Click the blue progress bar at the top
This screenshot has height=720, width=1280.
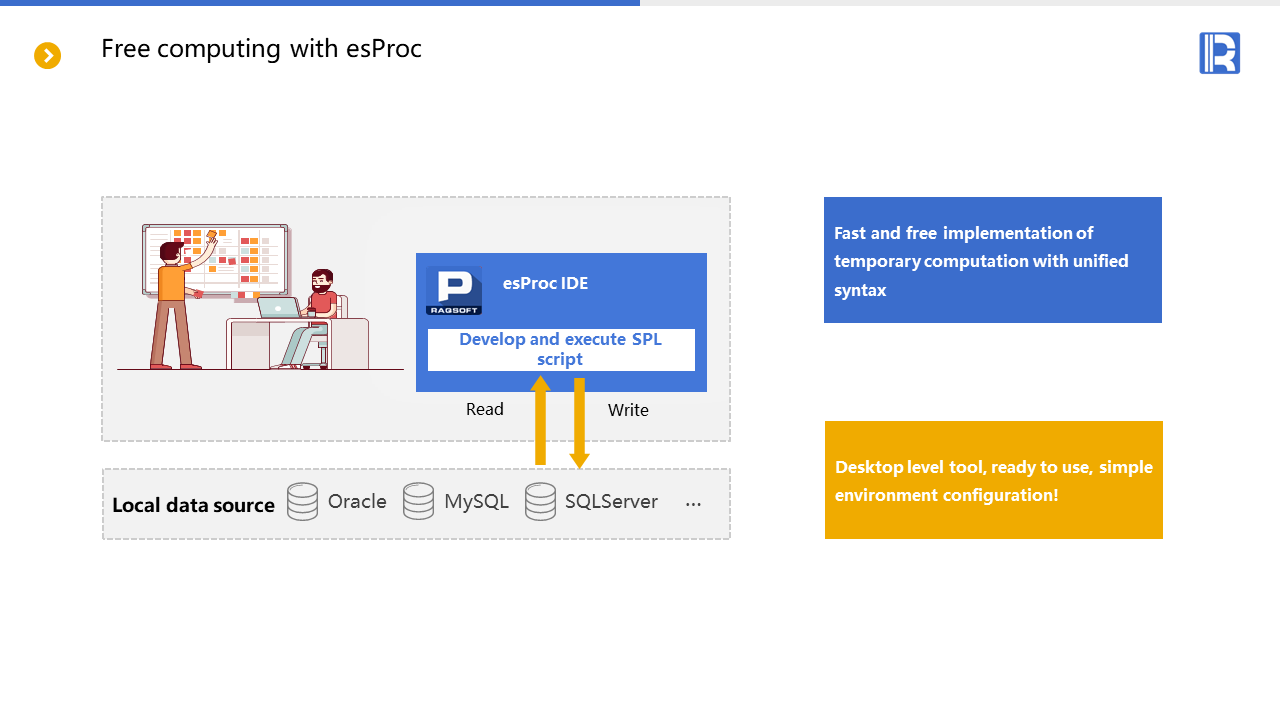320,3
